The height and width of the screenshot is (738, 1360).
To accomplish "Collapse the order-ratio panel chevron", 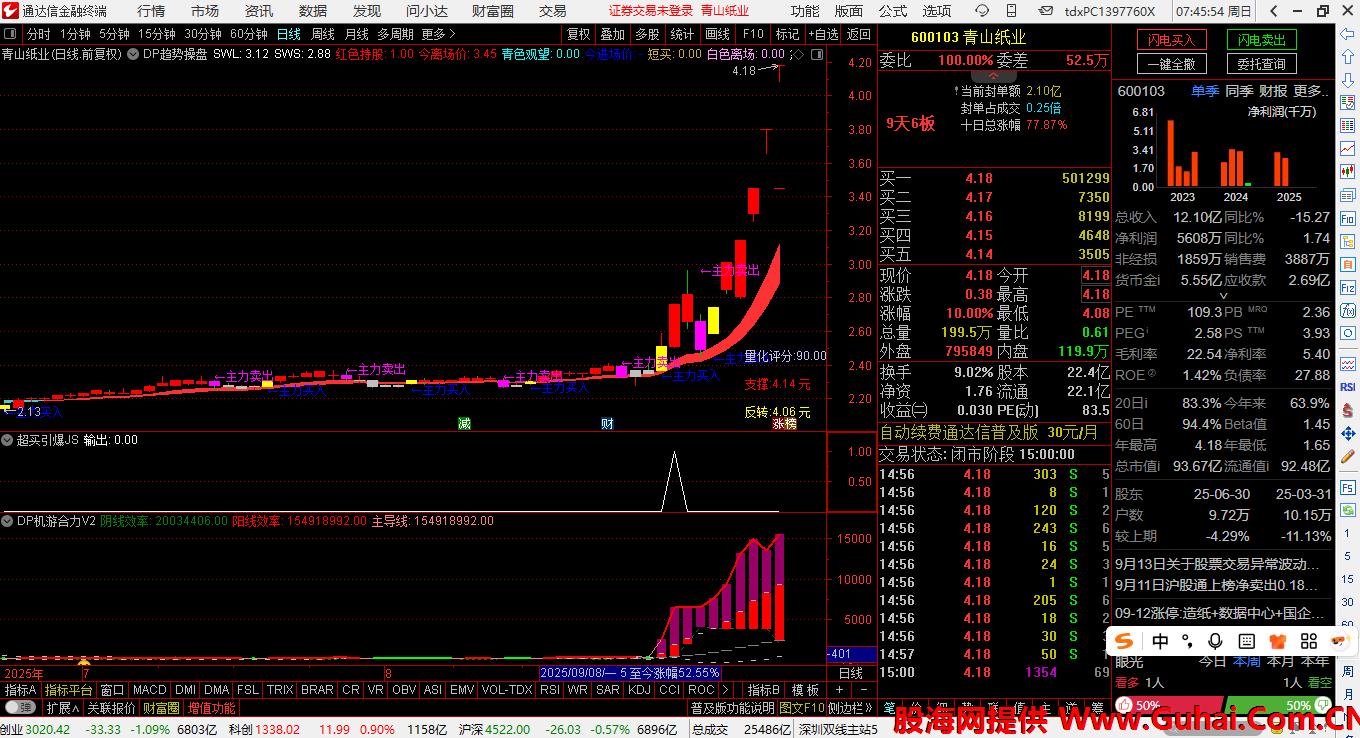I will click(x=992, y=76).
